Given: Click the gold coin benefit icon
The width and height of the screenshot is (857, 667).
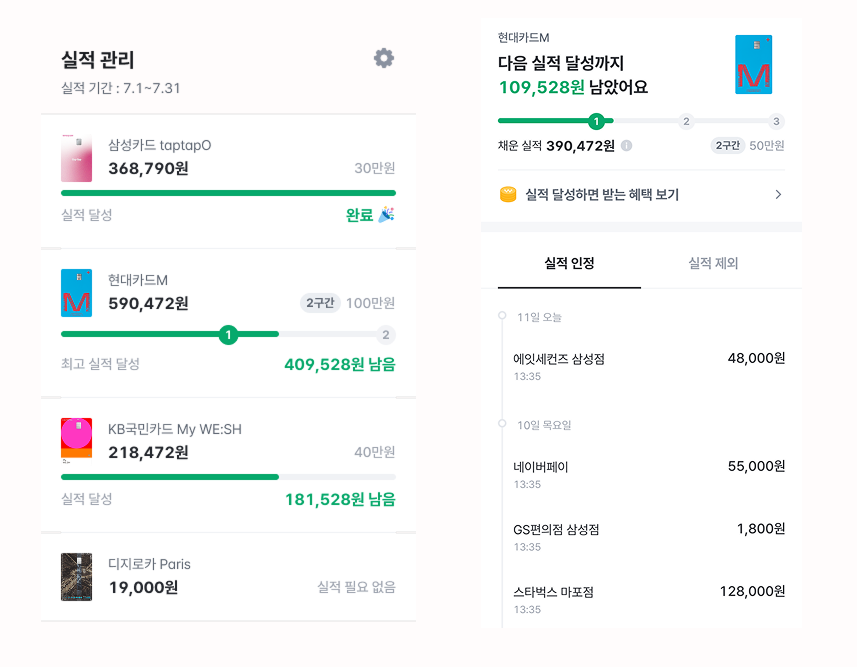Looking at the screenshot, I should point(508,195).
